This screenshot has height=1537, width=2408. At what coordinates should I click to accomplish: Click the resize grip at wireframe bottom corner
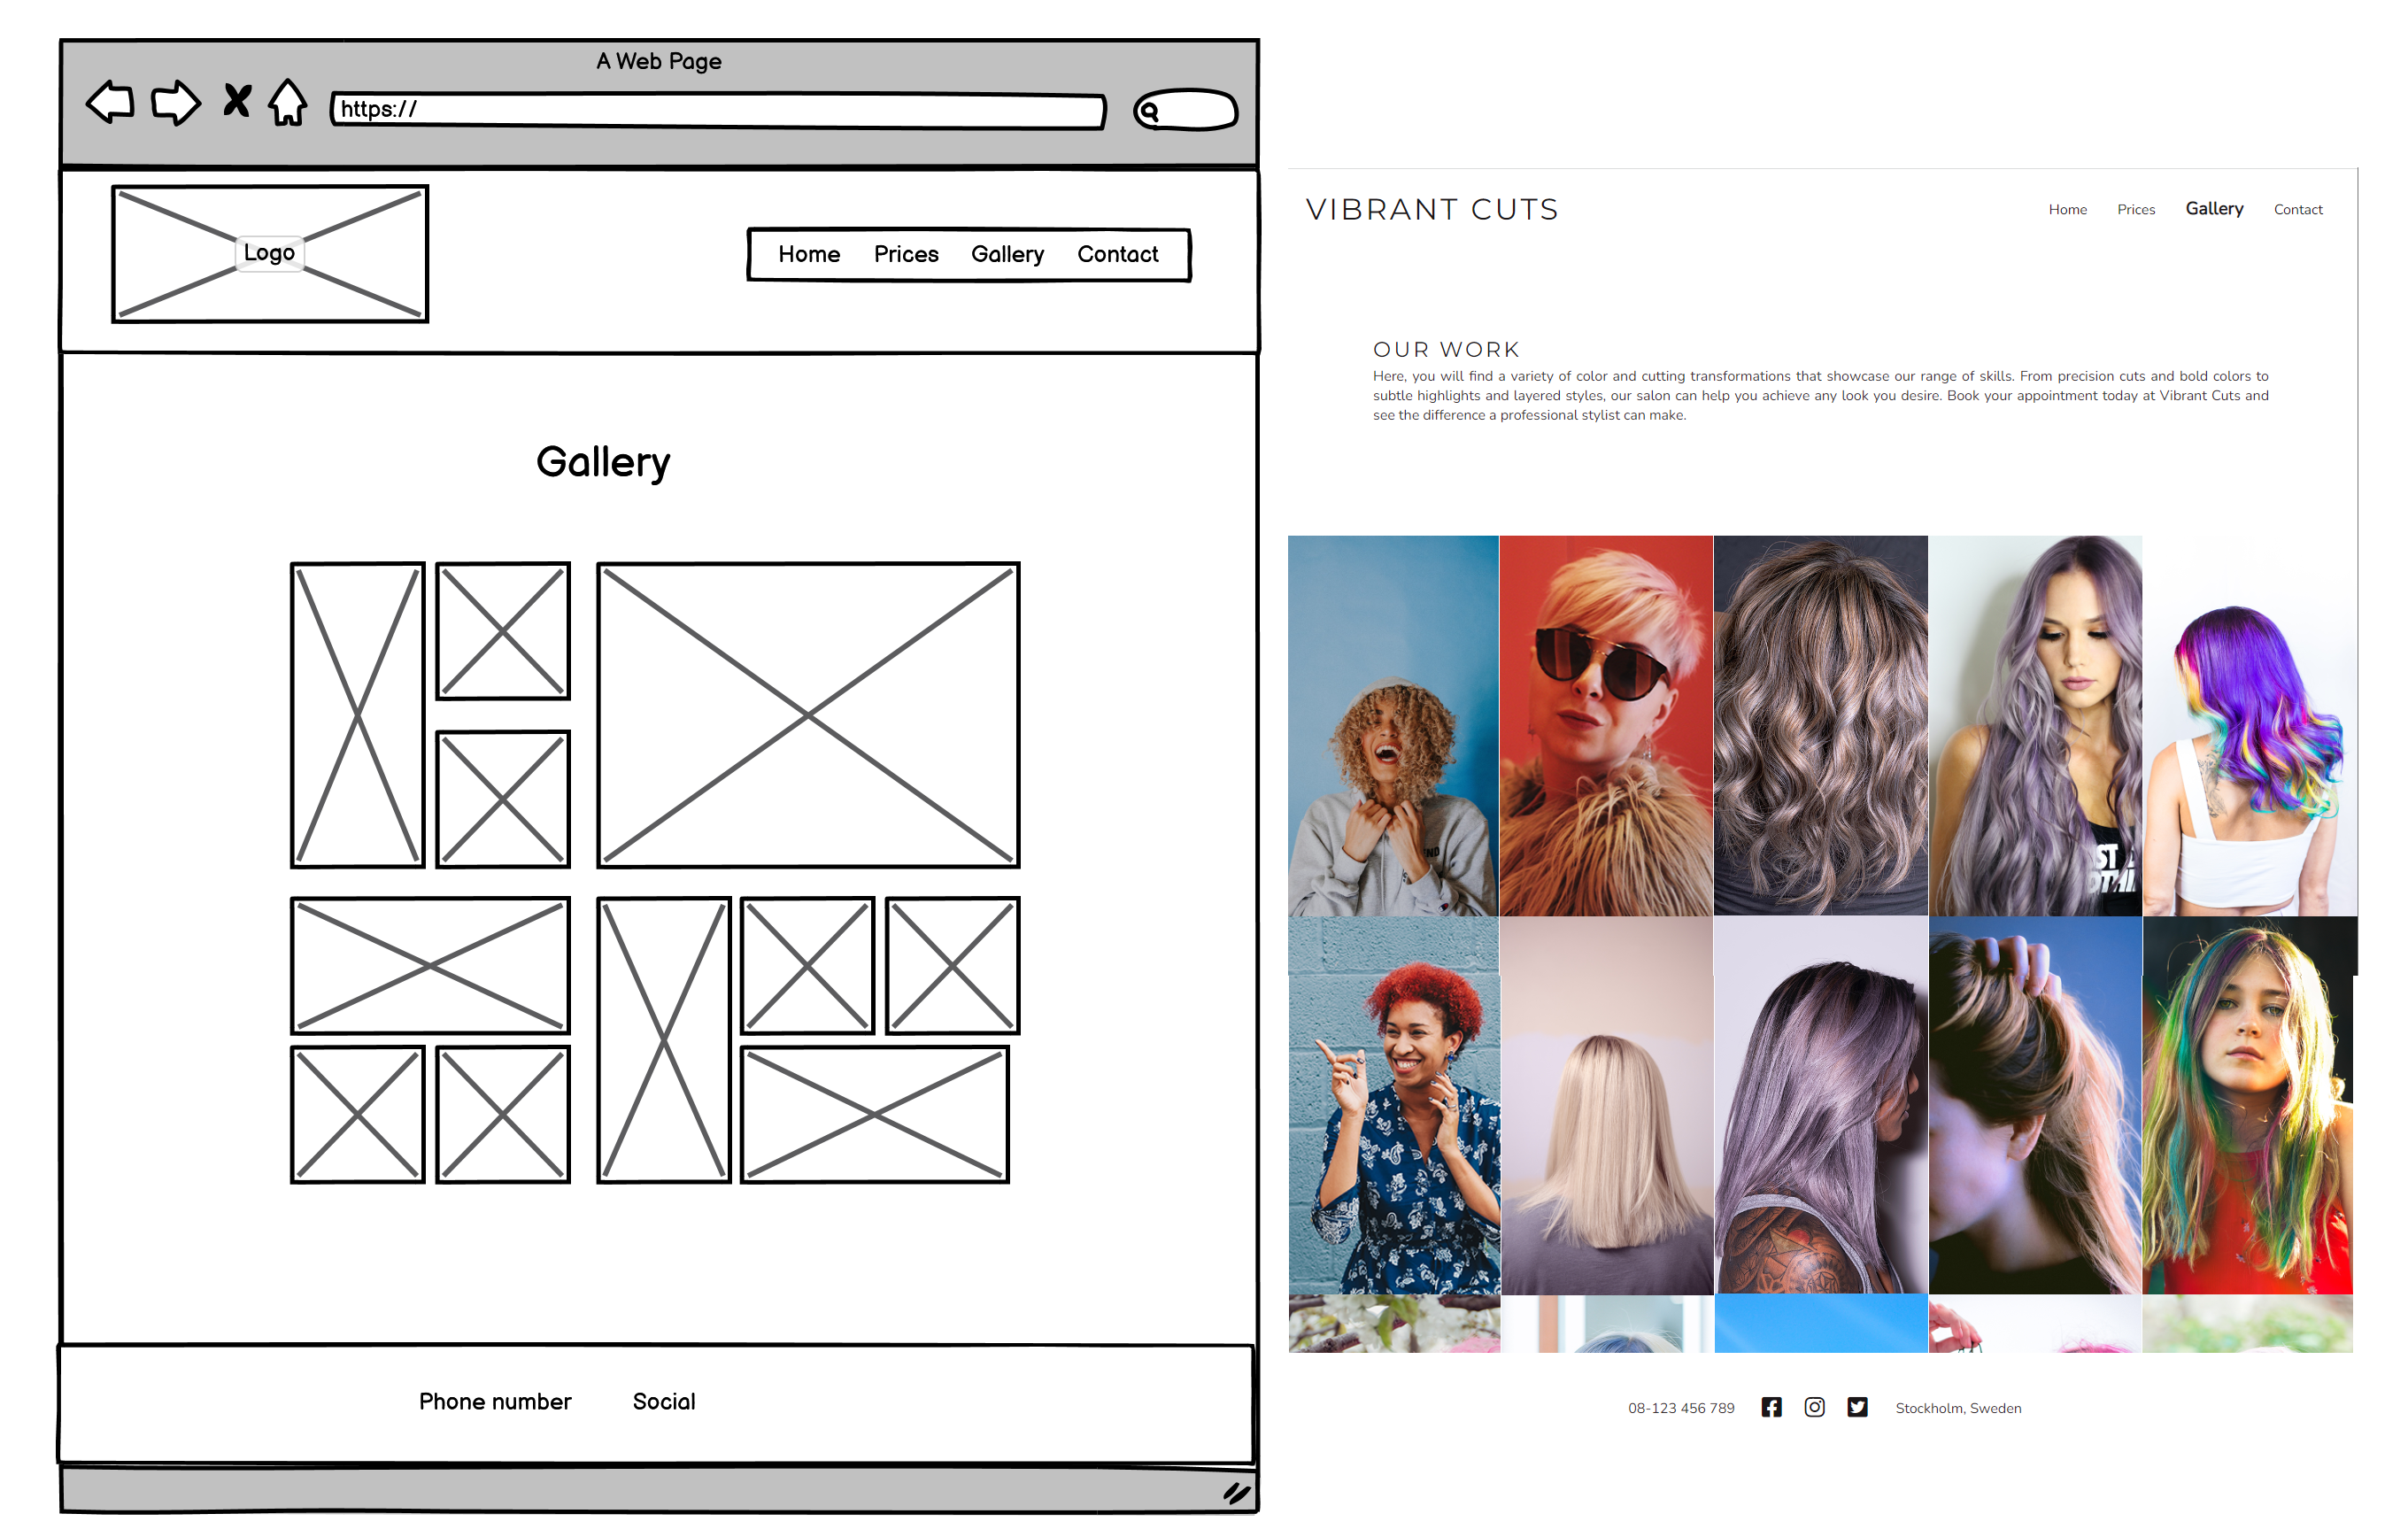click(x=1237, y=1493)
